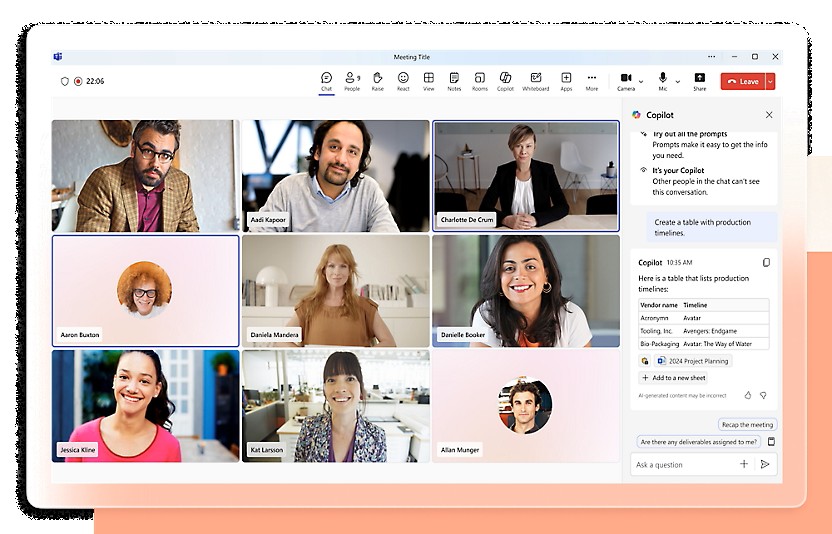Share your screen
The width and height of the screenshot is (832, 534).
(700, 82)
